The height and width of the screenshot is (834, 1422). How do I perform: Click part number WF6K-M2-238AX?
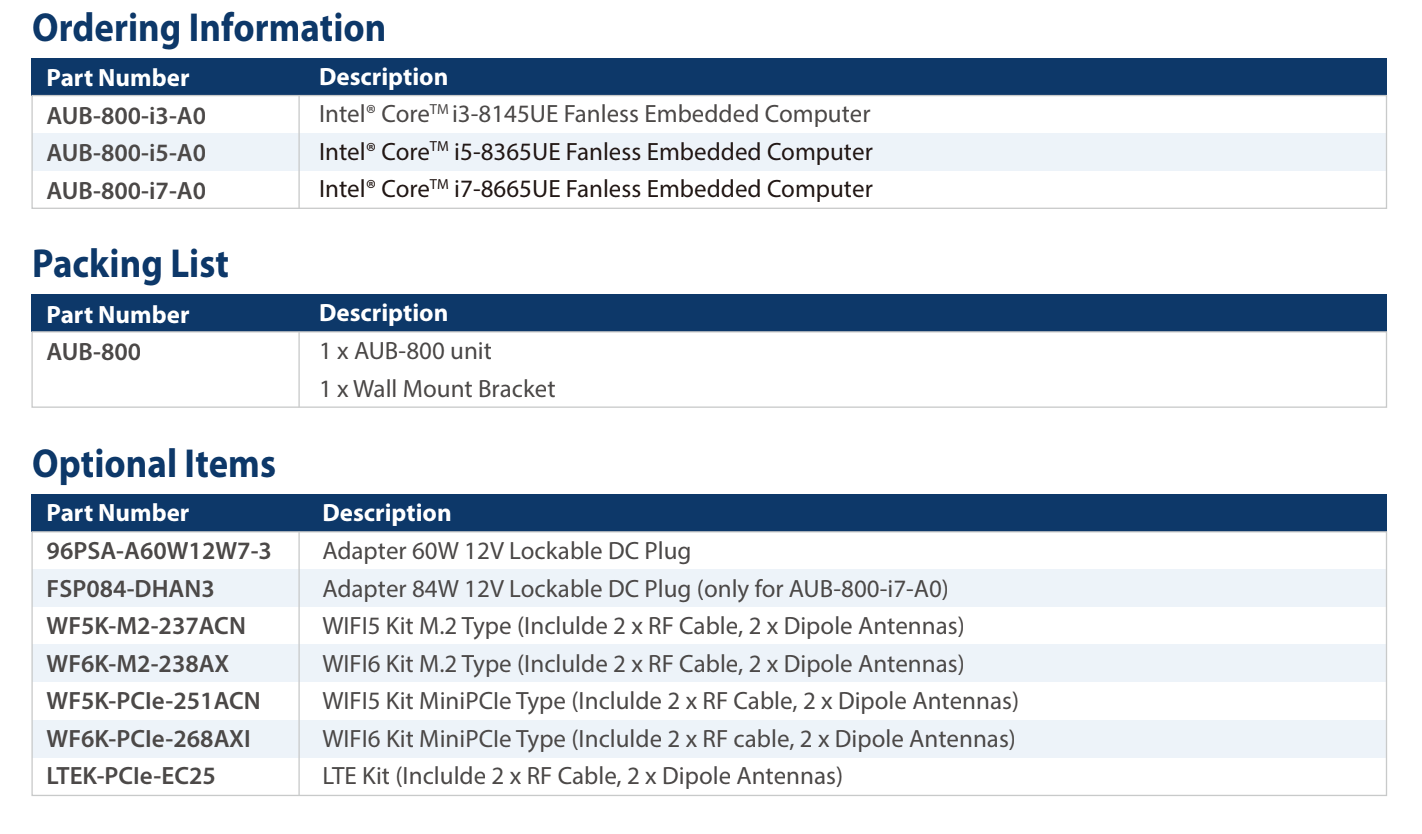click(139, 664)
